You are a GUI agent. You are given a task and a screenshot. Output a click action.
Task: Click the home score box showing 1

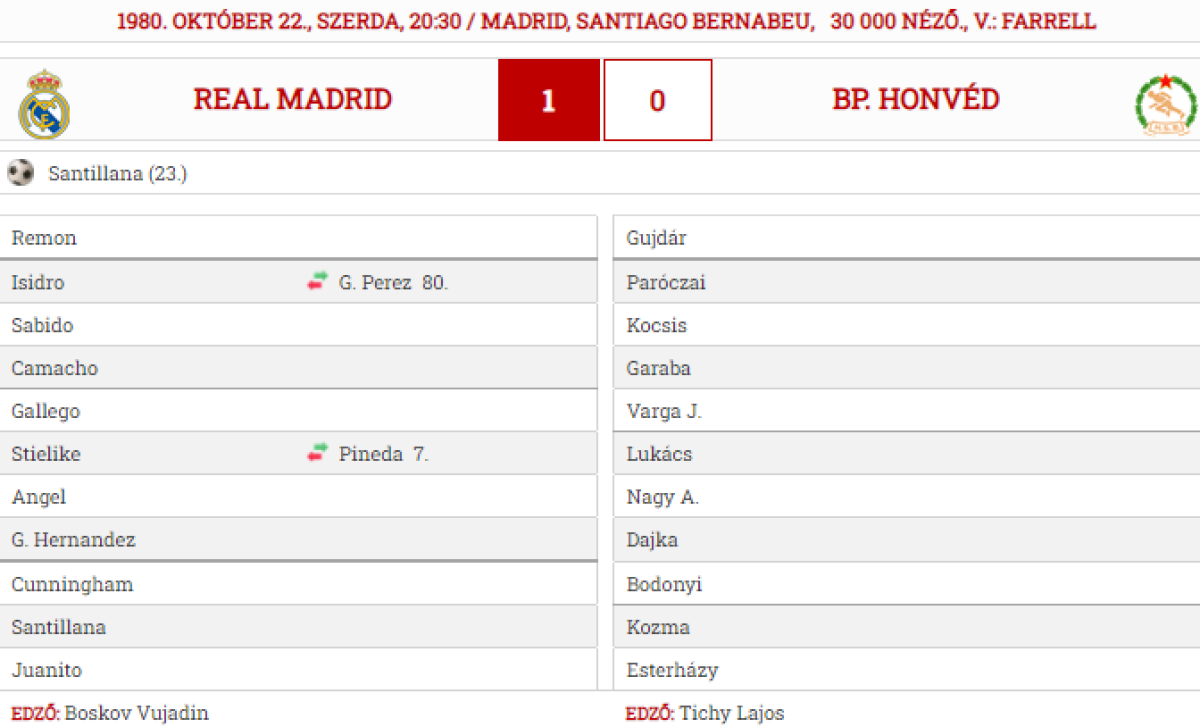point(549,100)
